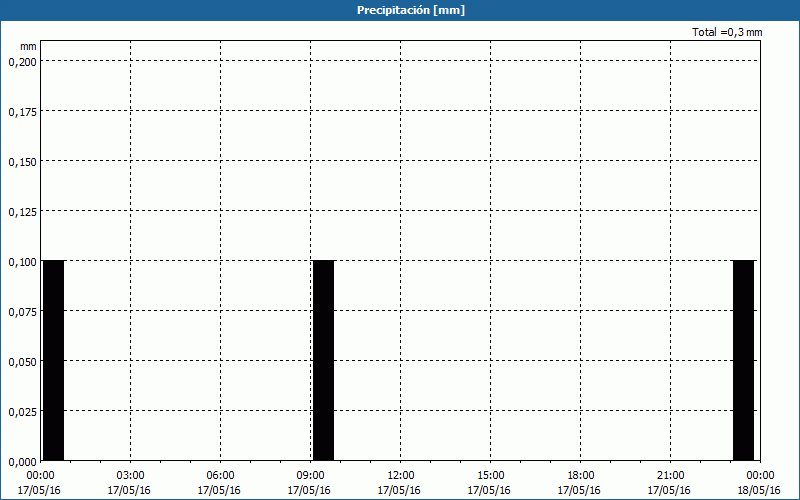This screenshot has width=800, height=500.
Task: Select the 15:00 time label
Action: tap(490, 476)
